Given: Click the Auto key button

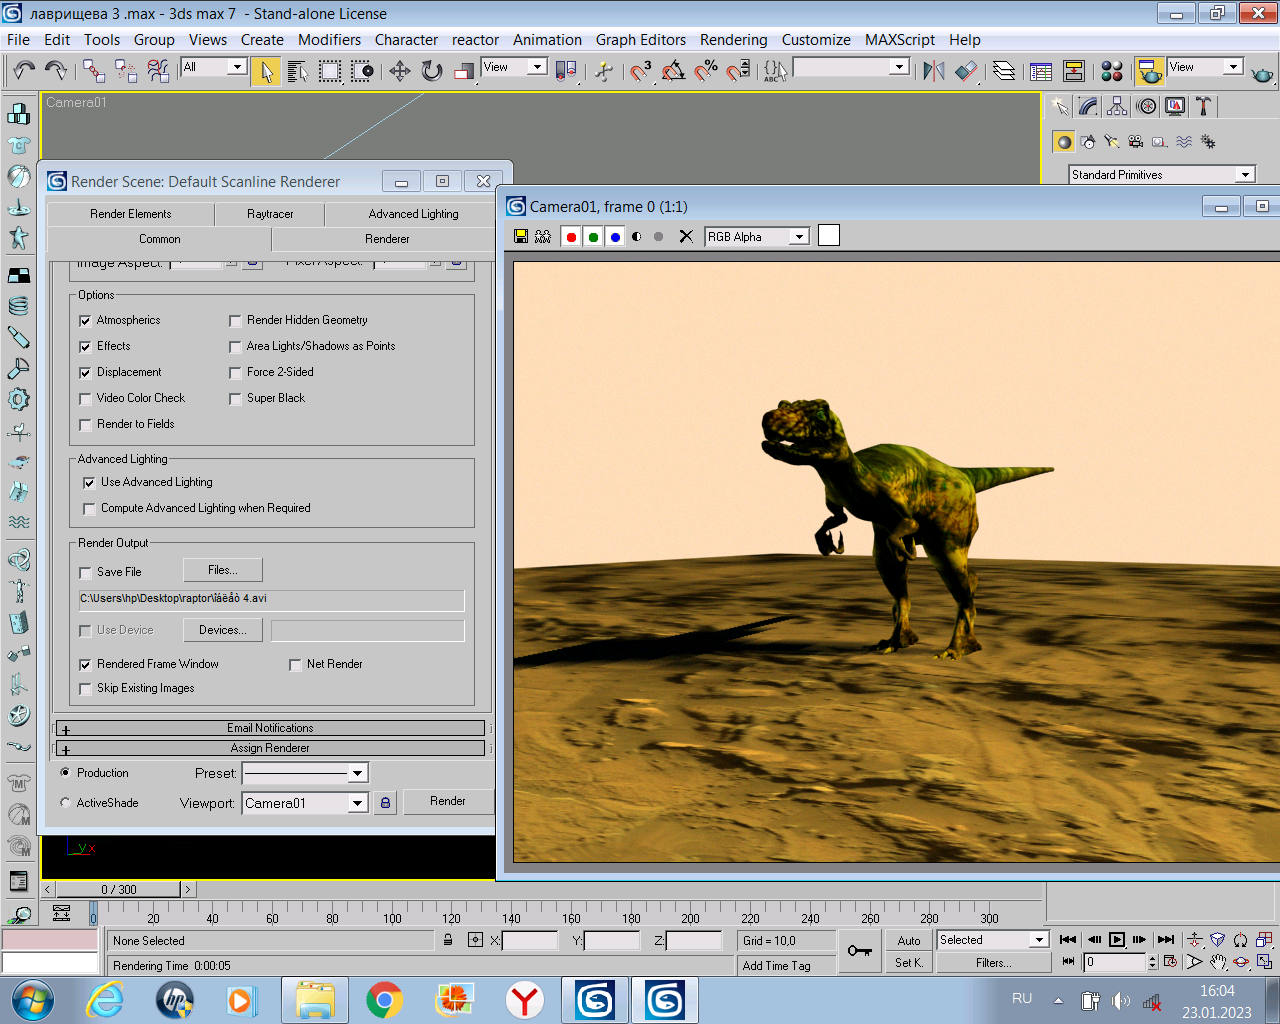Looking at the screenshot, I should (909, 940).
